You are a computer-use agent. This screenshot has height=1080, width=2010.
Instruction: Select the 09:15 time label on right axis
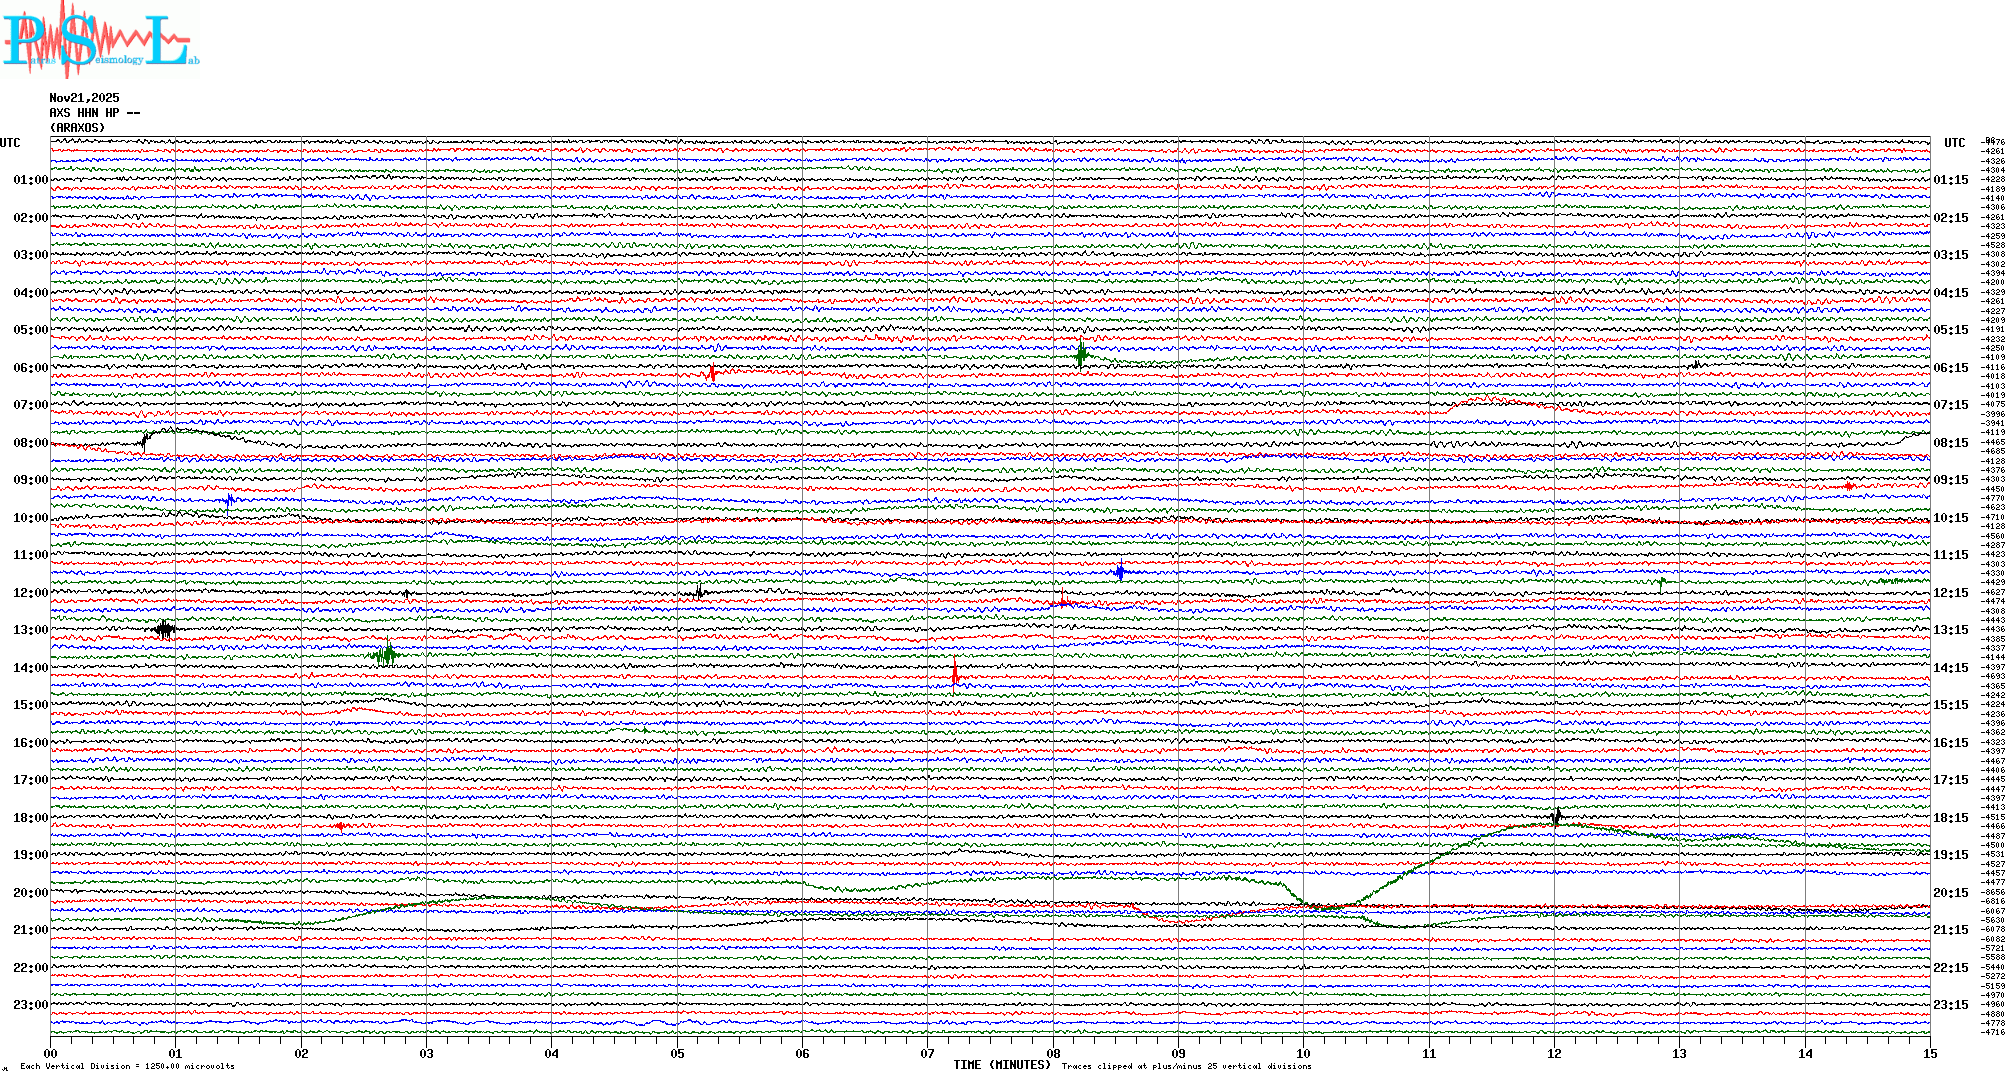point(1950,480)
